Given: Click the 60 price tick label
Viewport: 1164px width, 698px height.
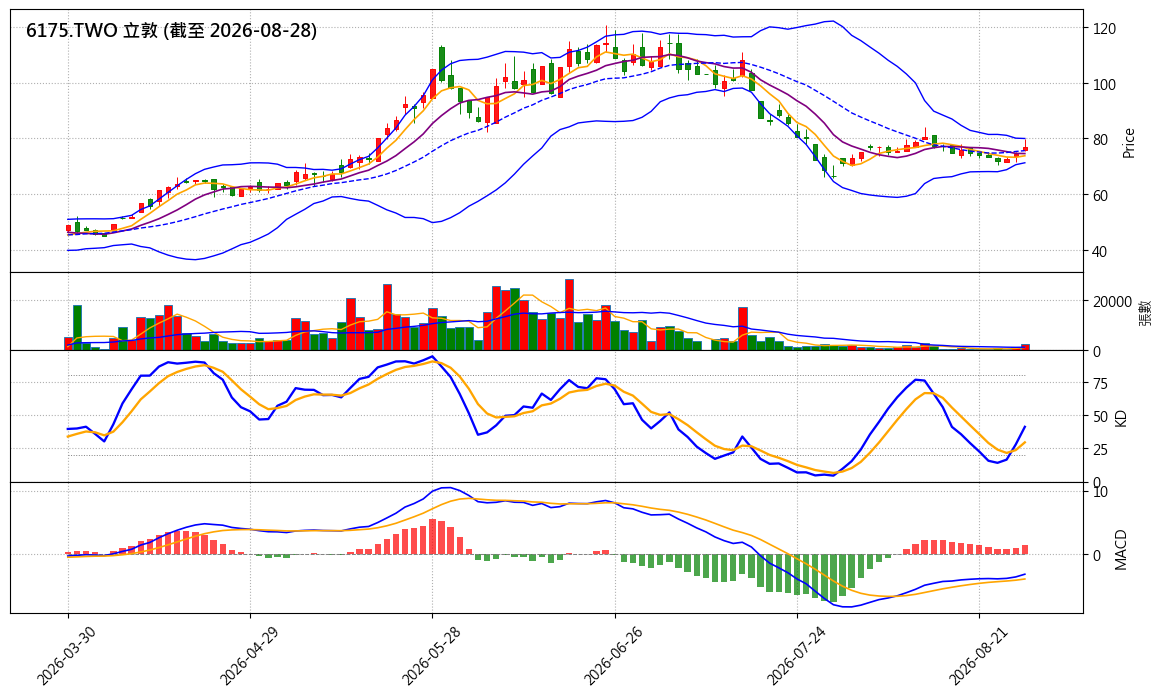Looking at the screenshot, I should [1100, 196].
